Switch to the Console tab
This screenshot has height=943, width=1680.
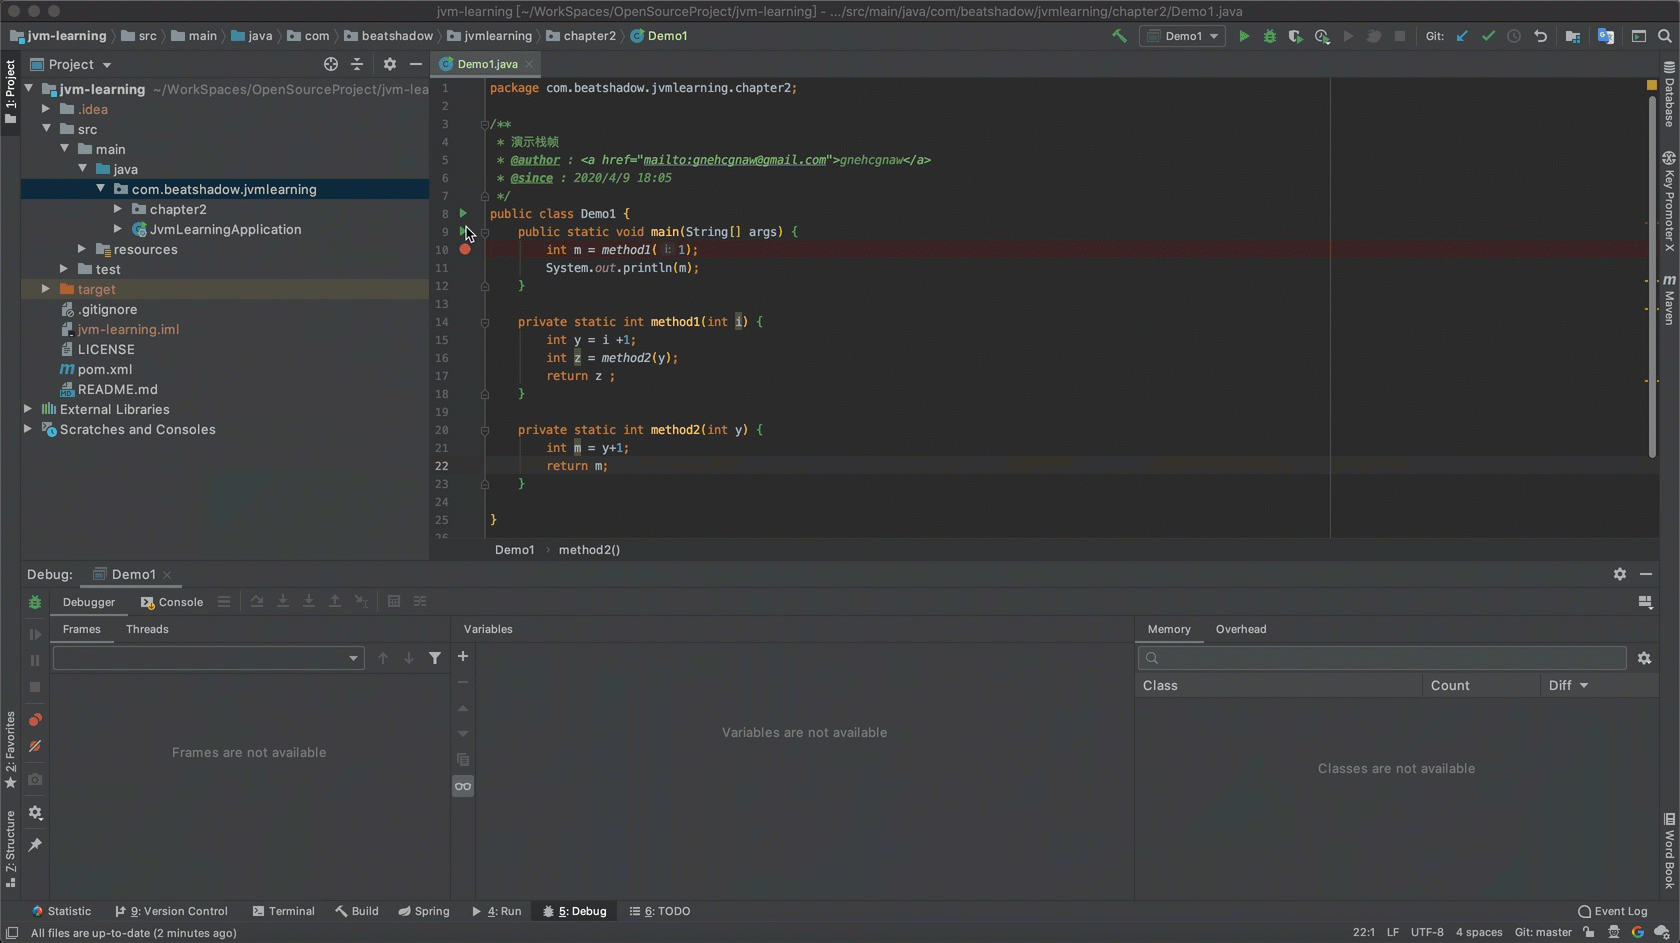pos(172,602)
